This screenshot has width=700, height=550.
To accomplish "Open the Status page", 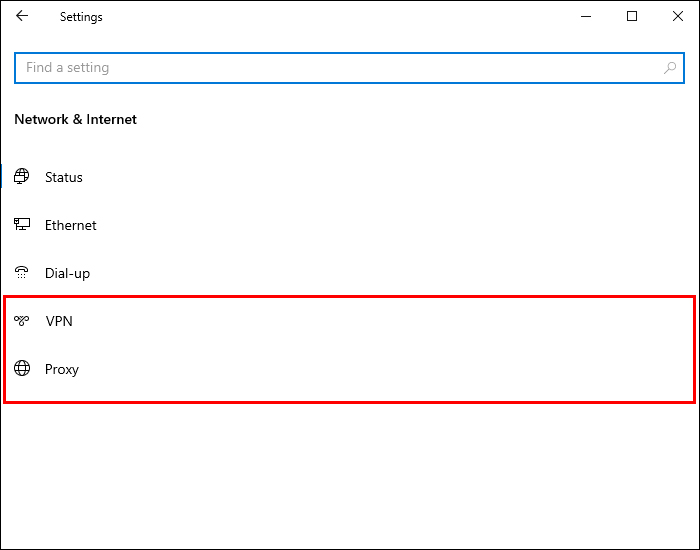I will click(64, 177).
